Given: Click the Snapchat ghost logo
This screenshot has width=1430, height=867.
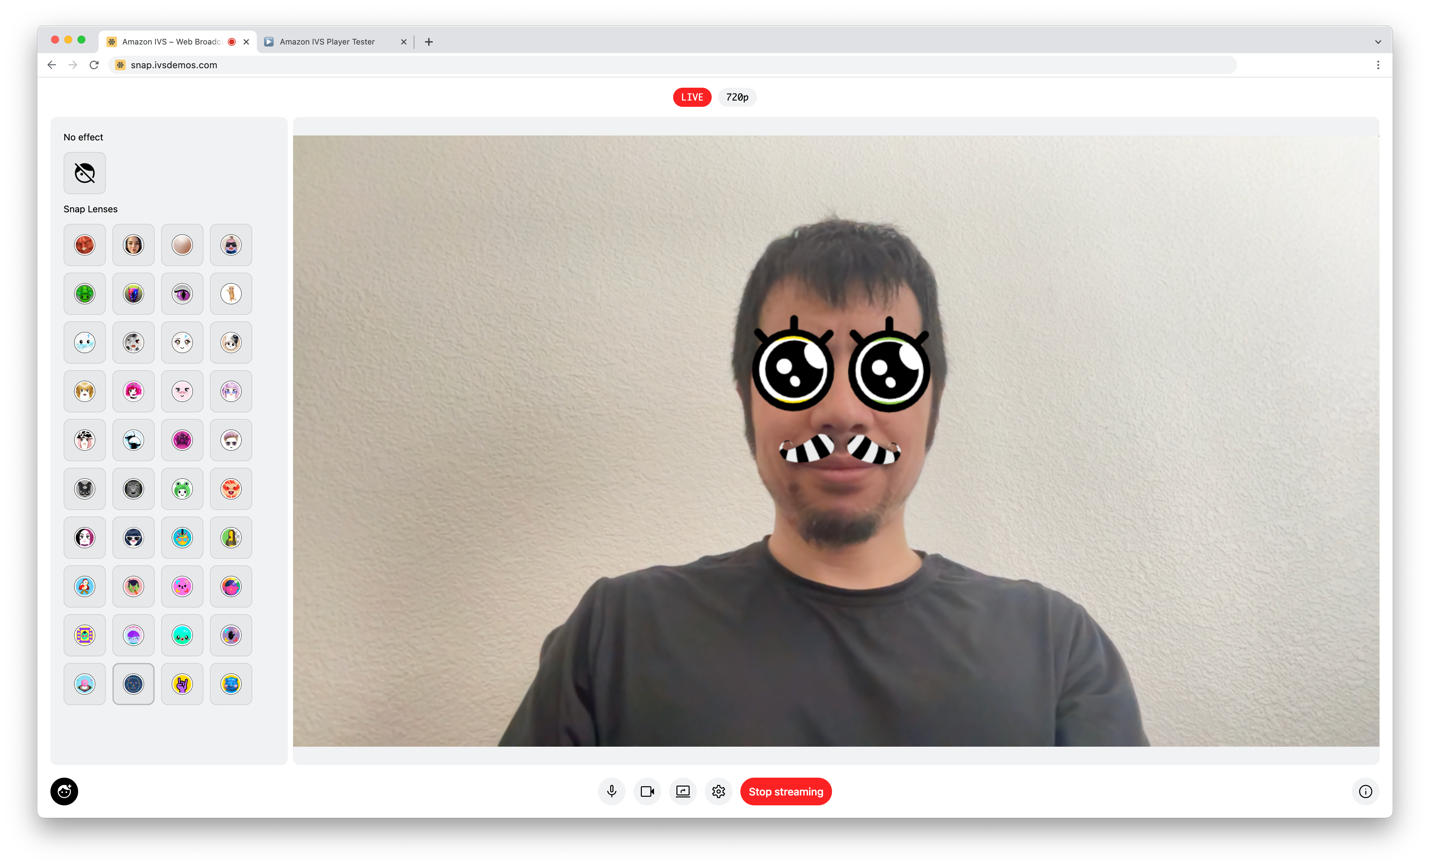Looking at the screenshot, I should coord(64,791).
